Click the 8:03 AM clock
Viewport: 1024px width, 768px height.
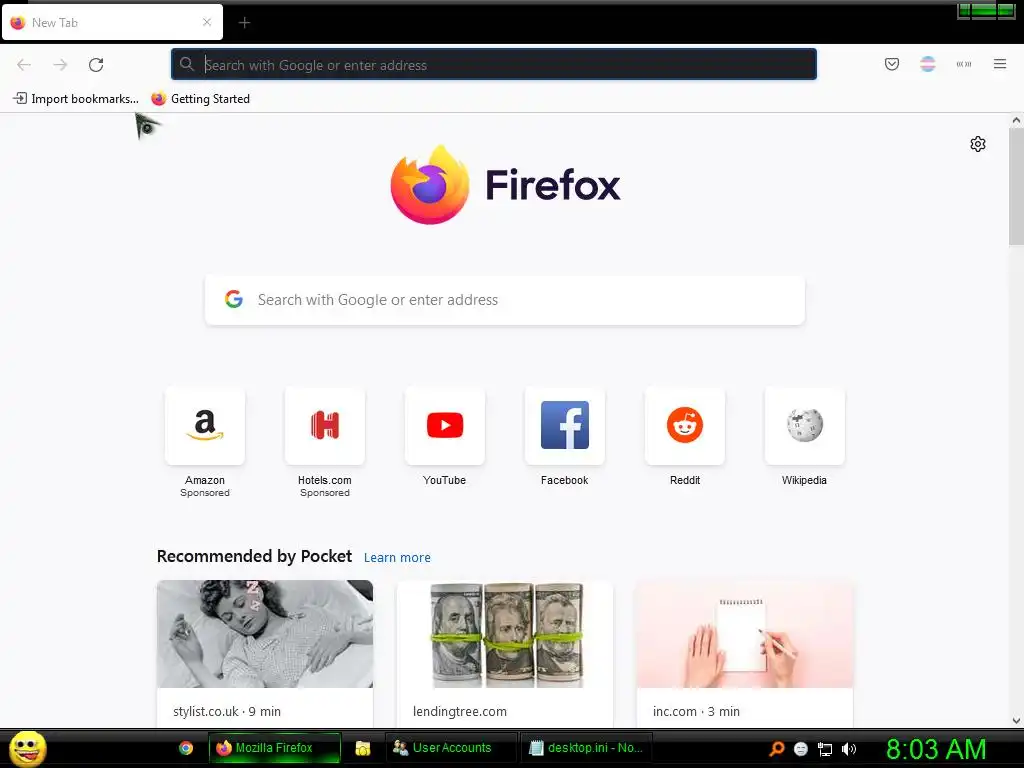(936, 749)
